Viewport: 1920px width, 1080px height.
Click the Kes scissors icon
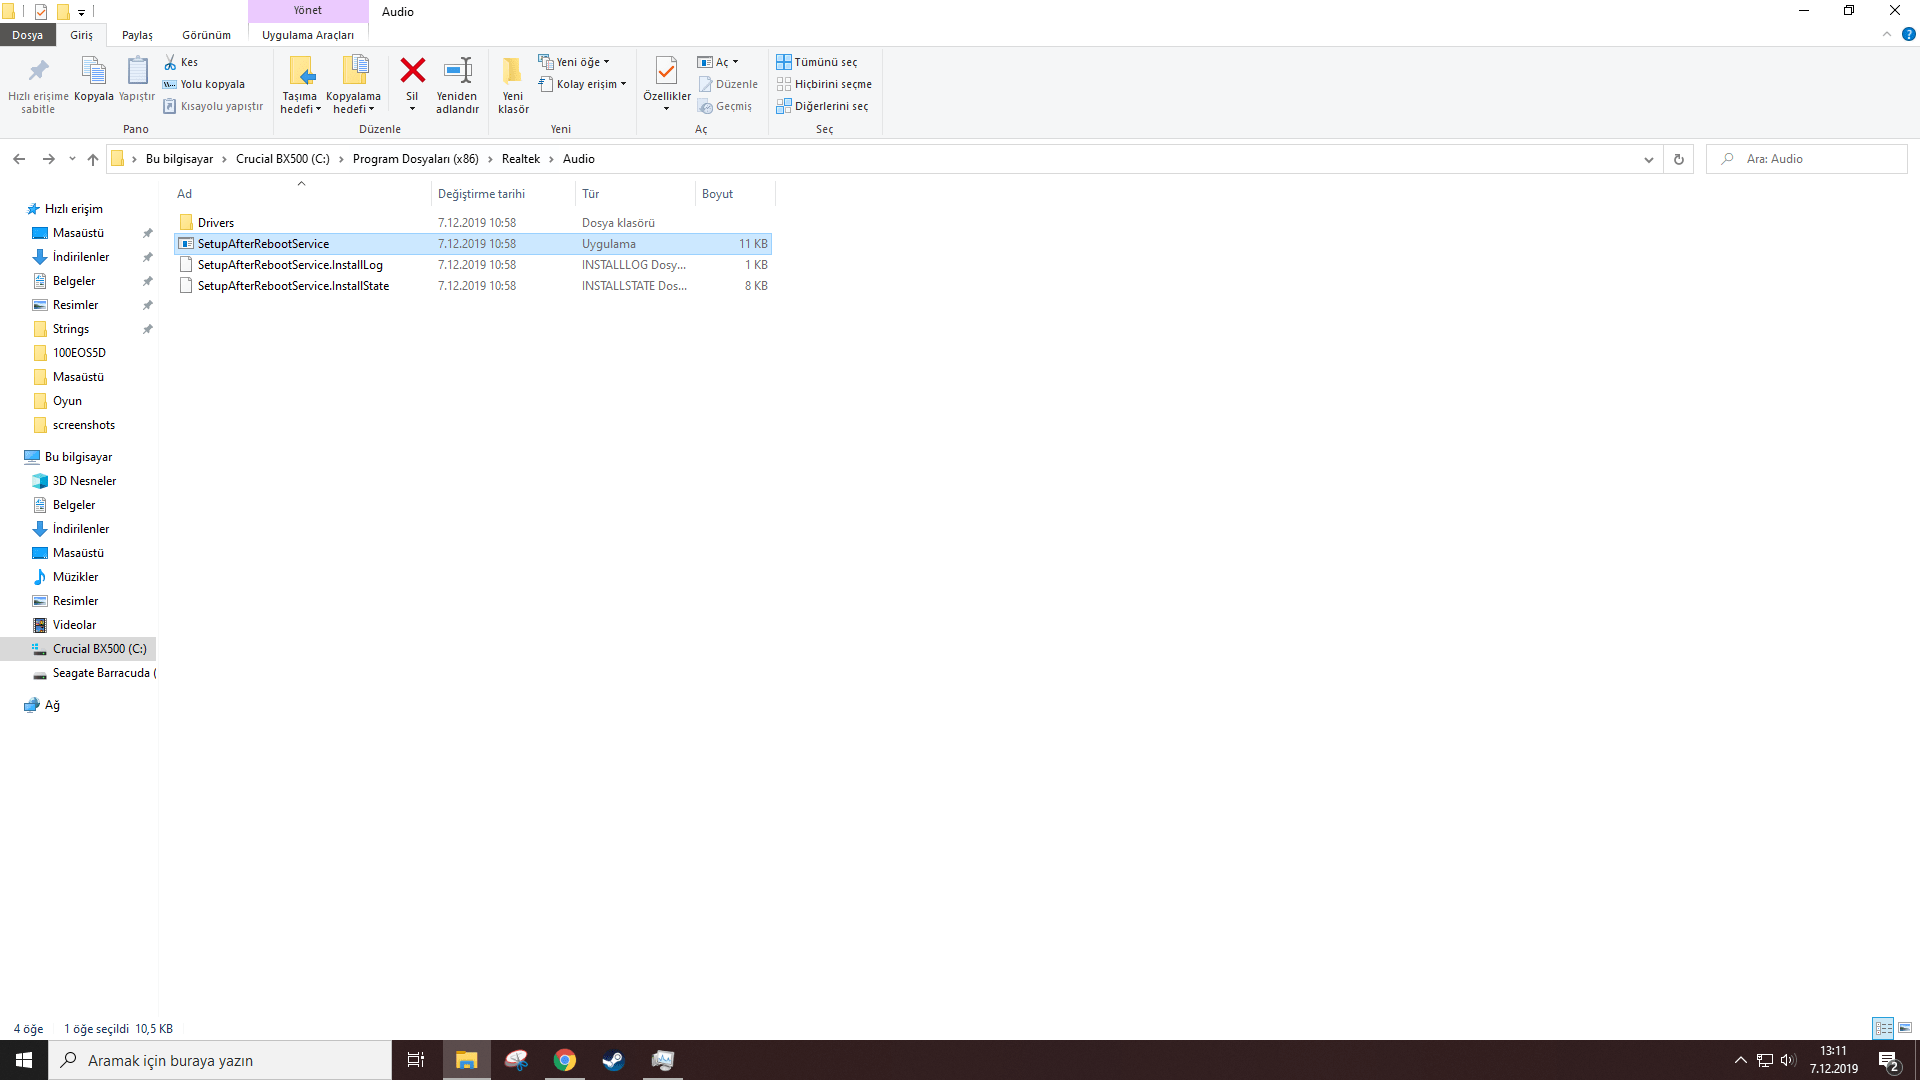(171, 62)
